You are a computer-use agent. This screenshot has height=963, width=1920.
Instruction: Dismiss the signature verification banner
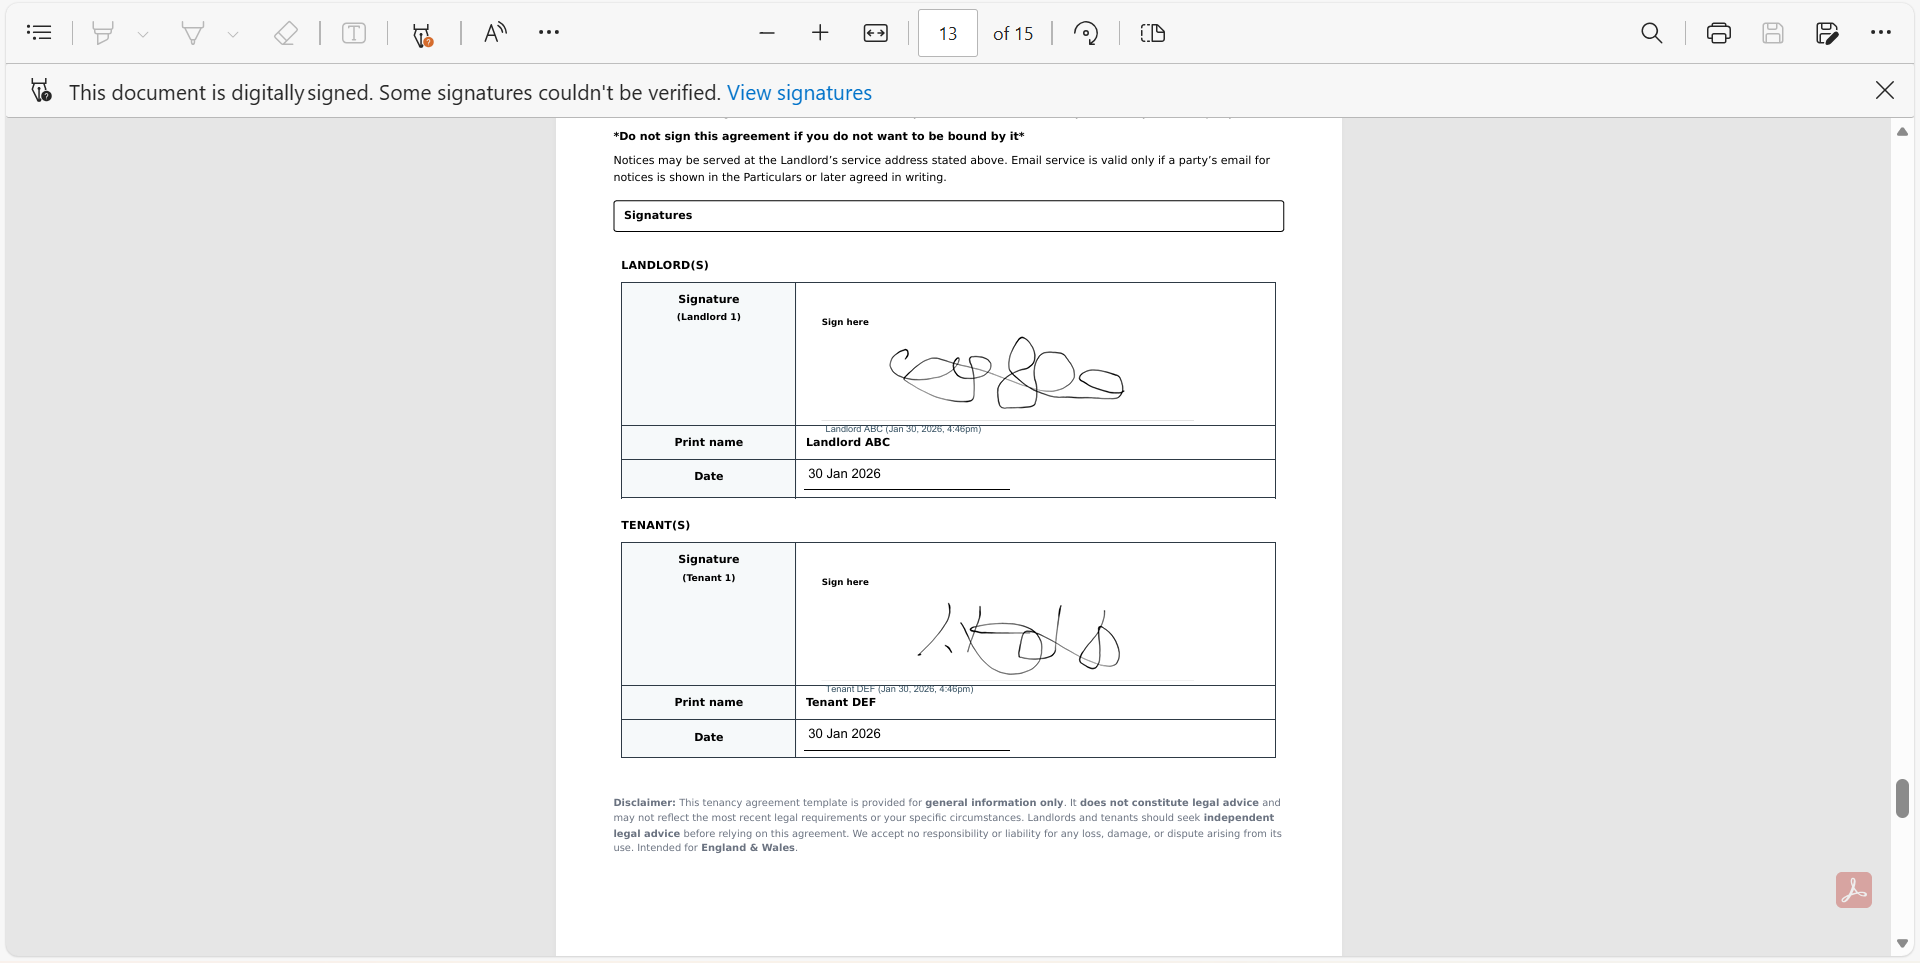click(1885, 90)
